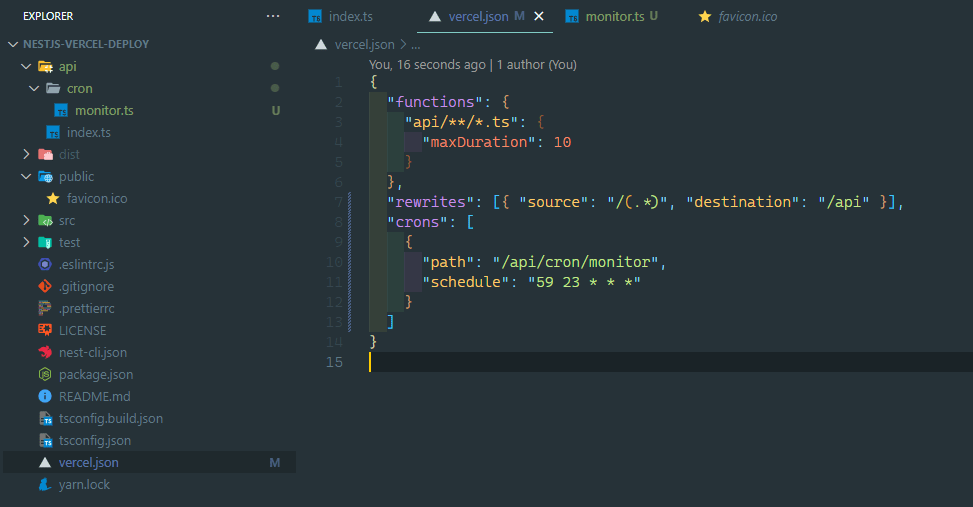Click the README.md info icon

coord(45,396)
